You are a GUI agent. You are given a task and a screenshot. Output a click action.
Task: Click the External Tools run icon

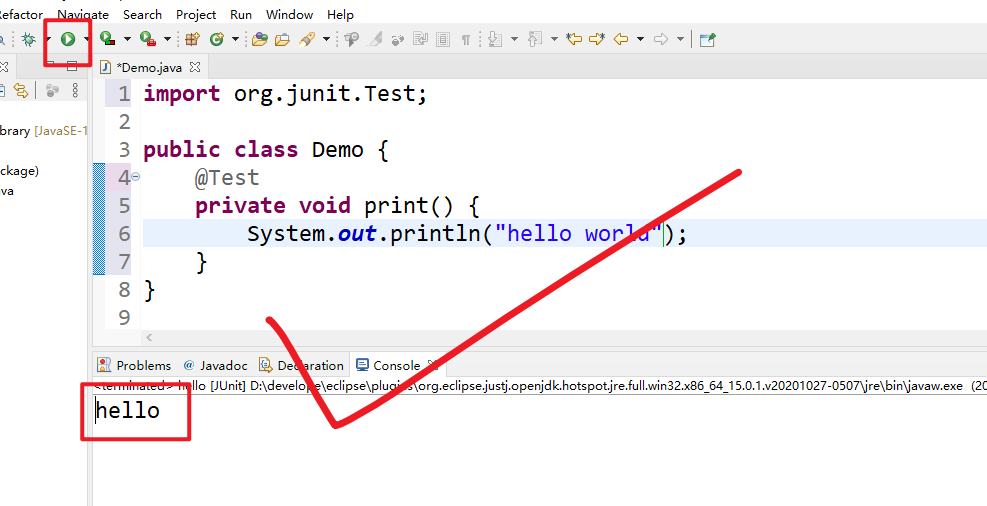point(148,40)
